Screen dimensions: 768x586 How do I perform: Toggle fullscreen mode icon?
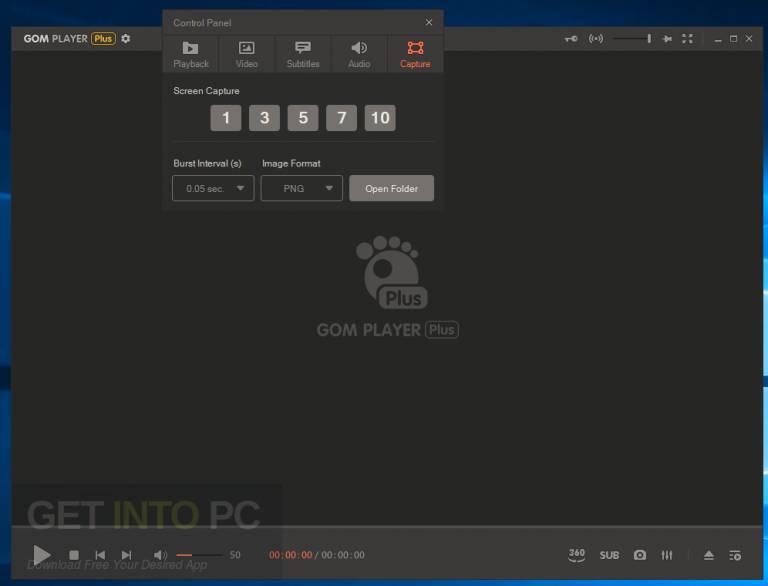click(x=688, y=39)
